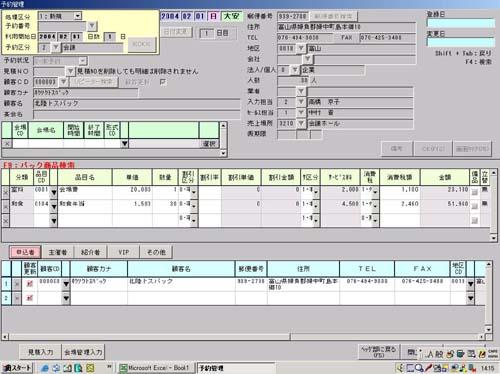This screenshot has height=374, width=500.
Task: Click the X delete icon in the venue grid
Action: point(7,144)
